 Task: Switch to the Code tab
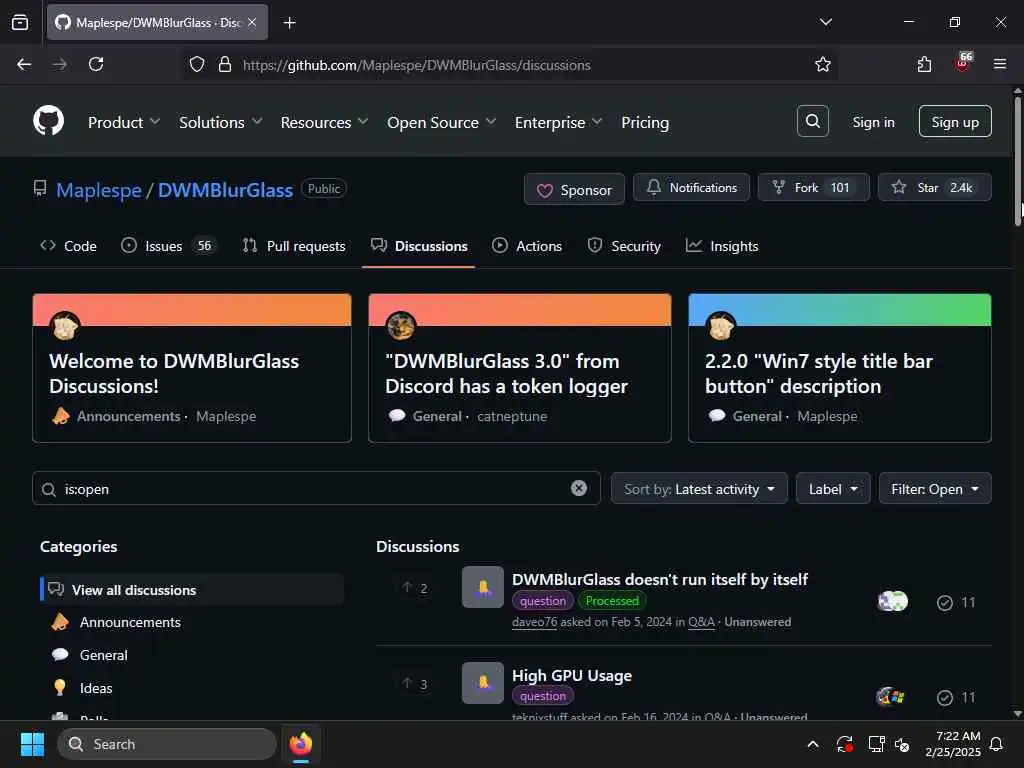tap(69, 246)
